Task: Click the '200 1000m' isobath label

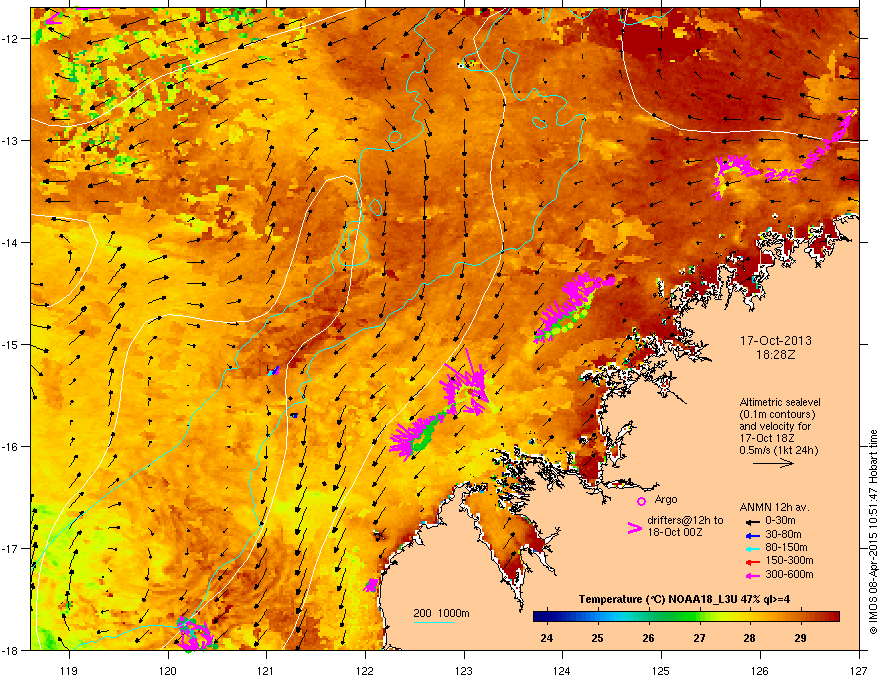Action: 441,613
